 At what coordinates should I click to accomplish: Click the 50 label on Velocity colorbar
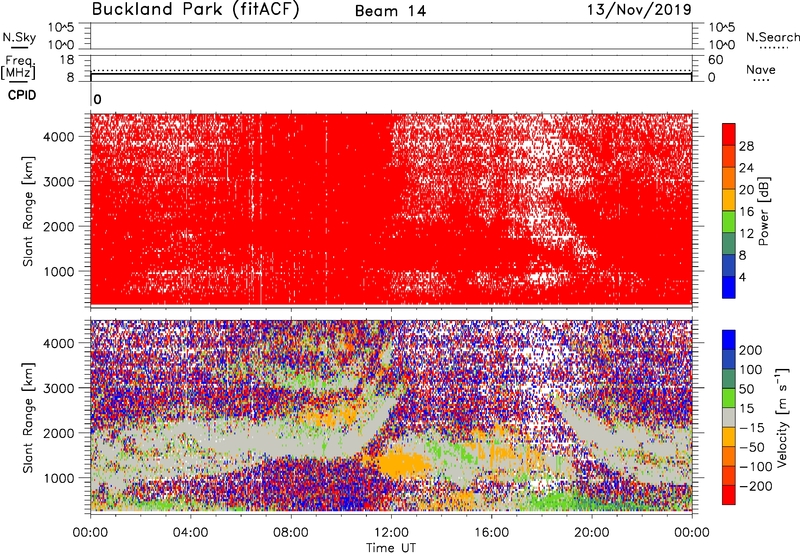(746, 389)
